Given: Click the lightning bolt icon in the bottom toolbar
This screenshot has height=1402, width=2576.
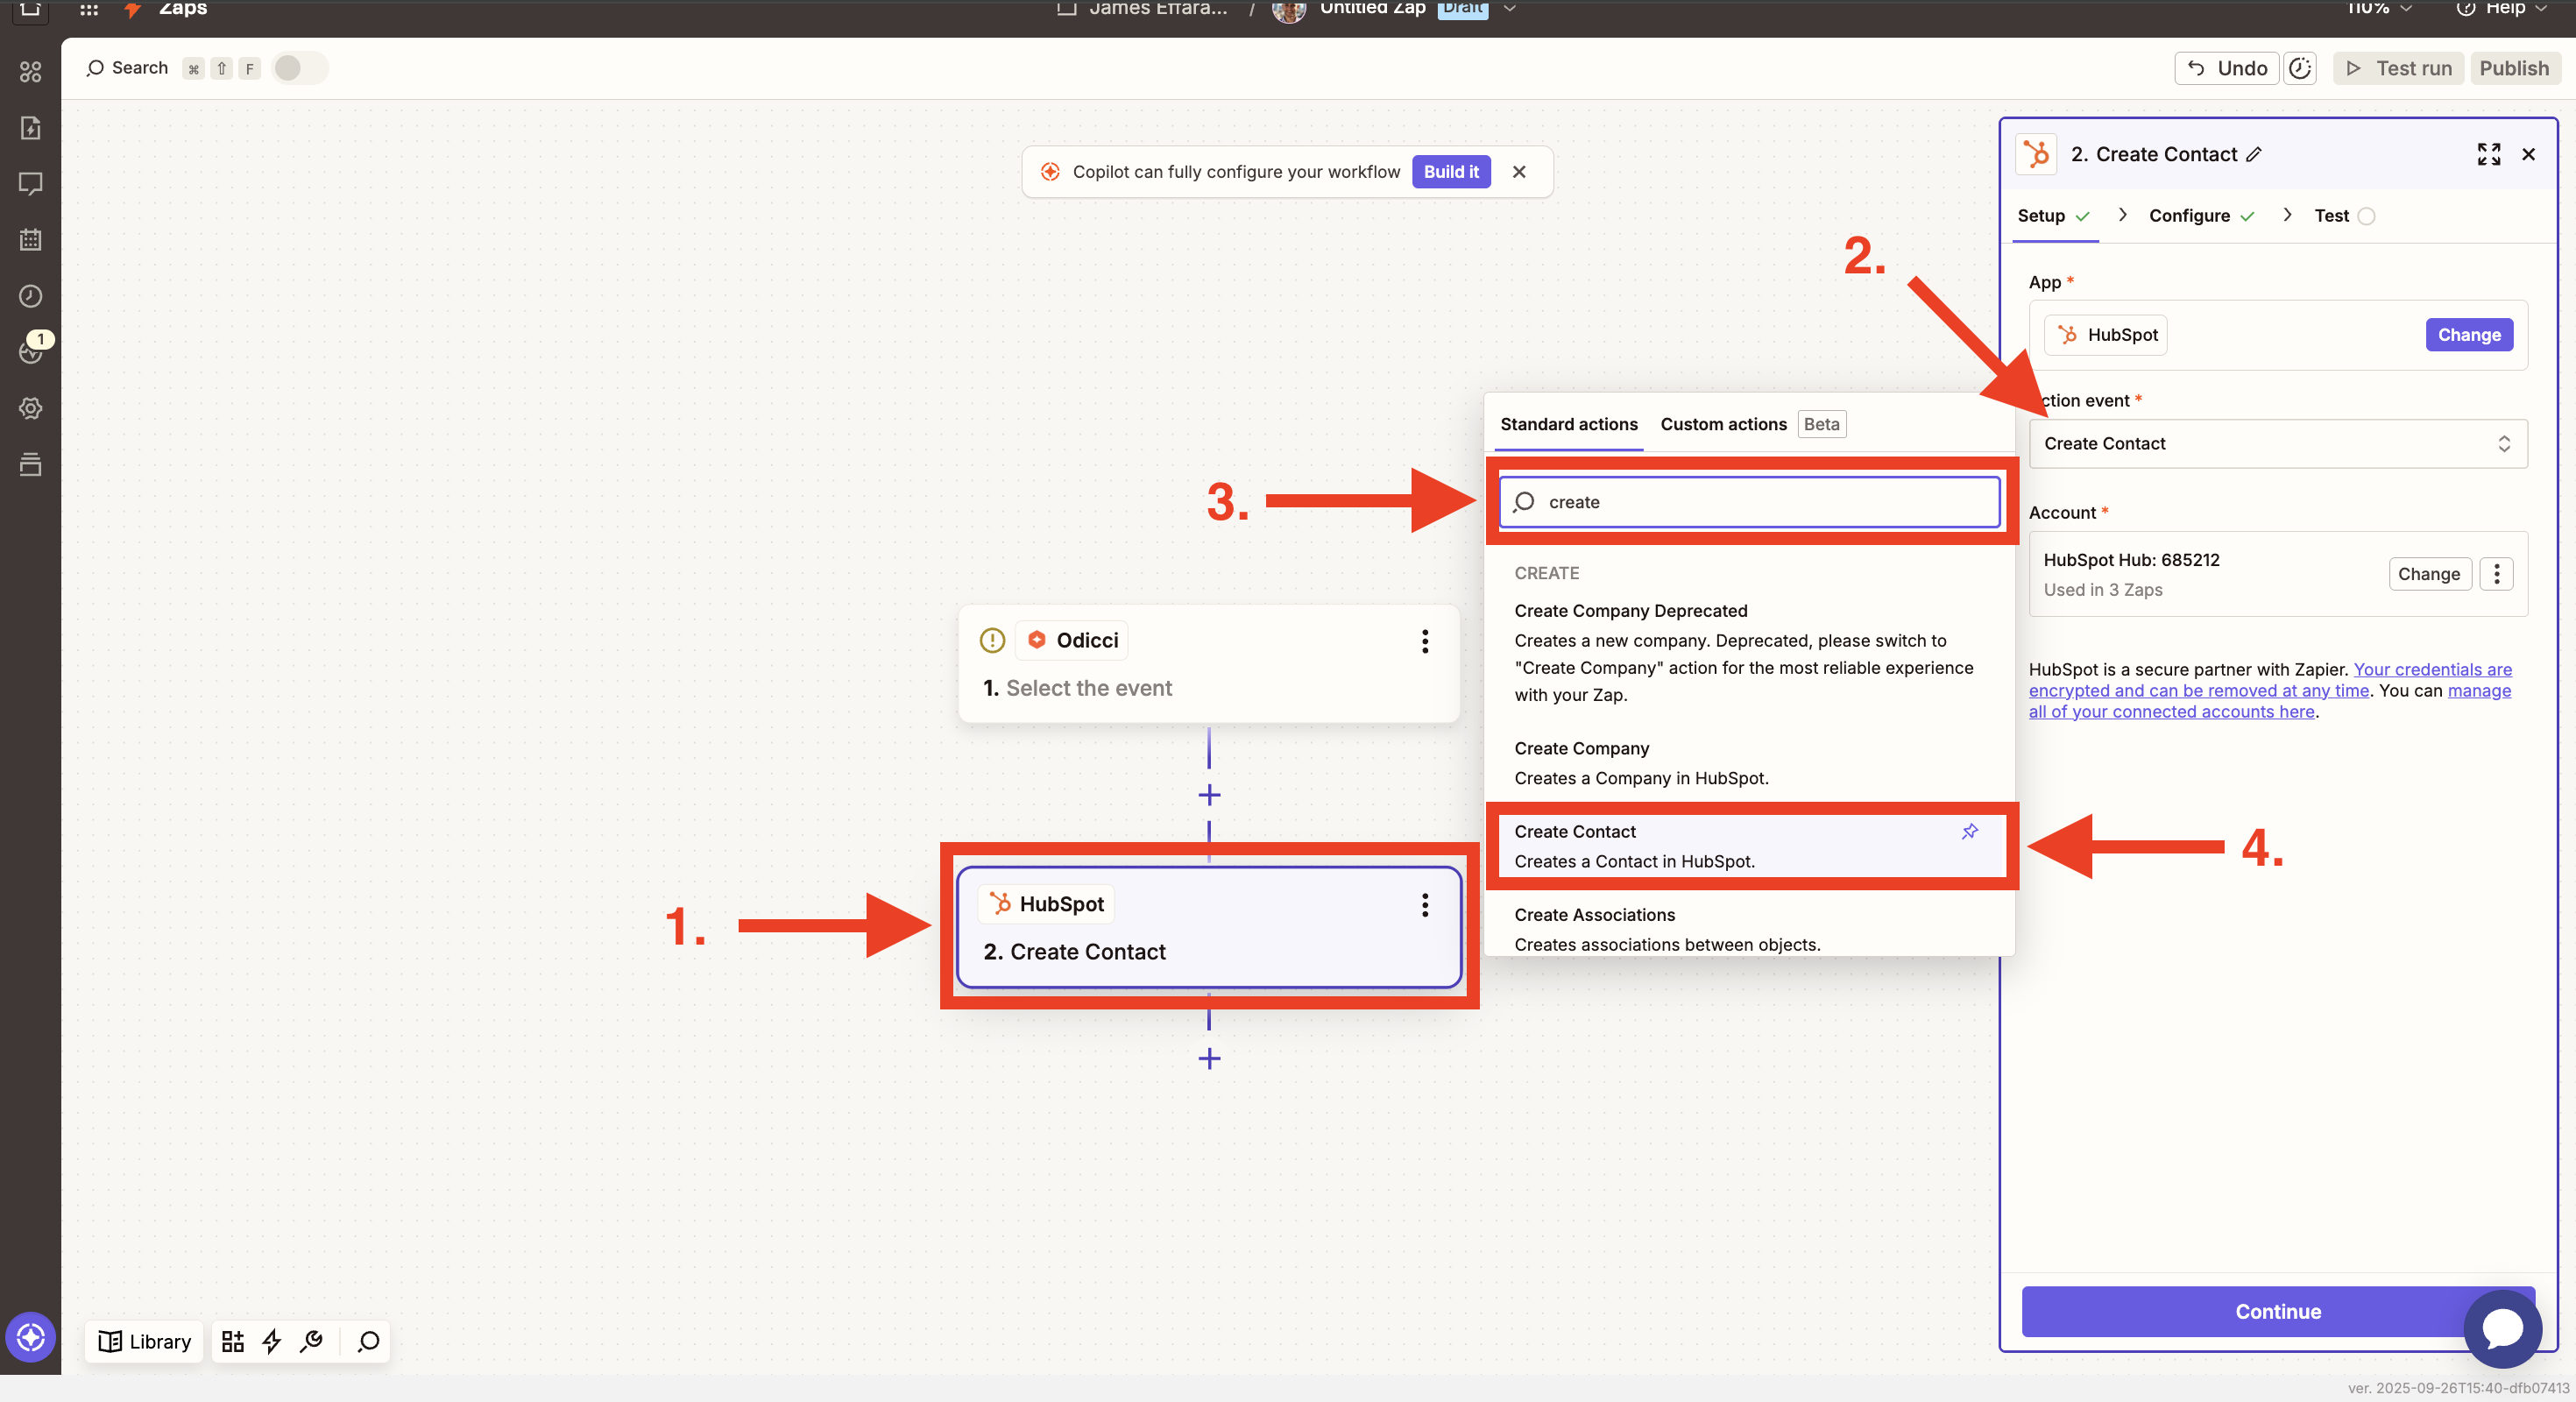Looking at the screenshot, I should tap(271, 1341).
